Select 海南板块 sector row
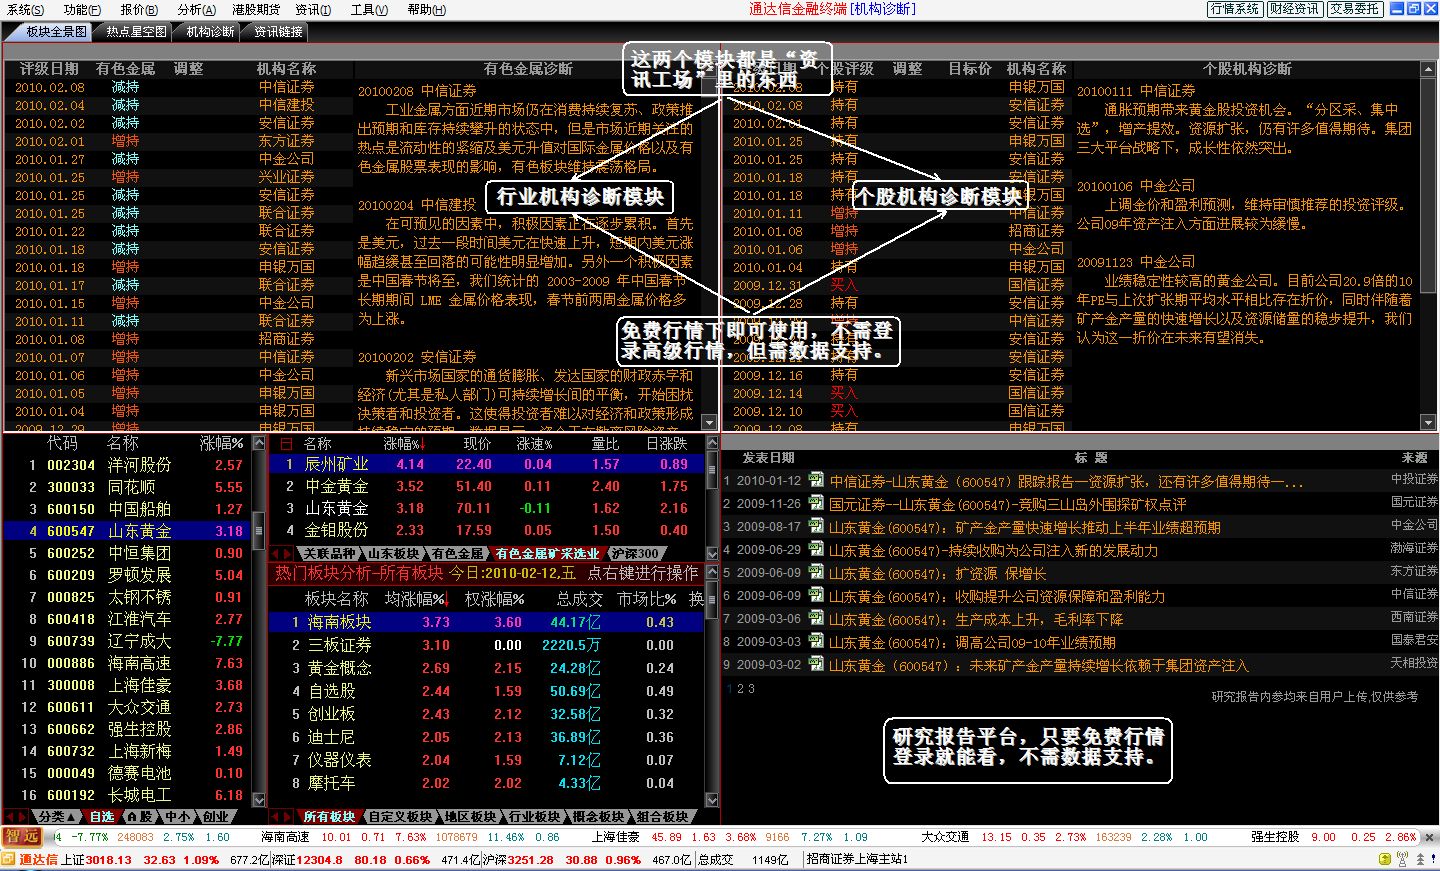Image resolution: width=1440 pixels, height=871 pixels. coord(487,622)
